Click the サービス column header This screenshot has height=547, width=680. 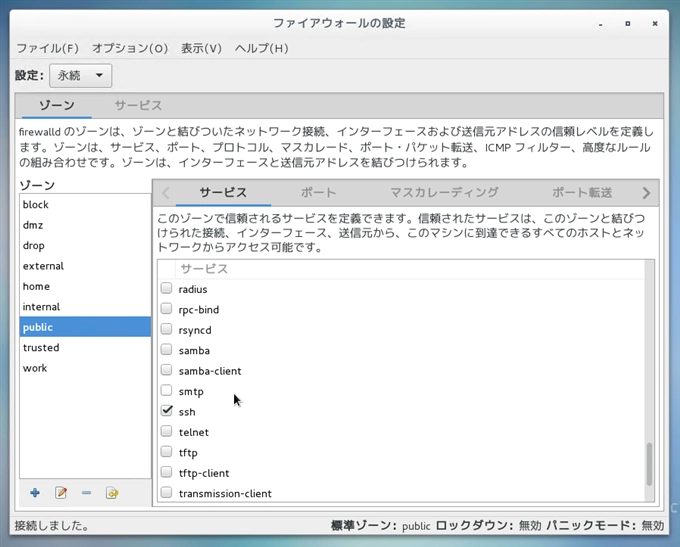410,269
